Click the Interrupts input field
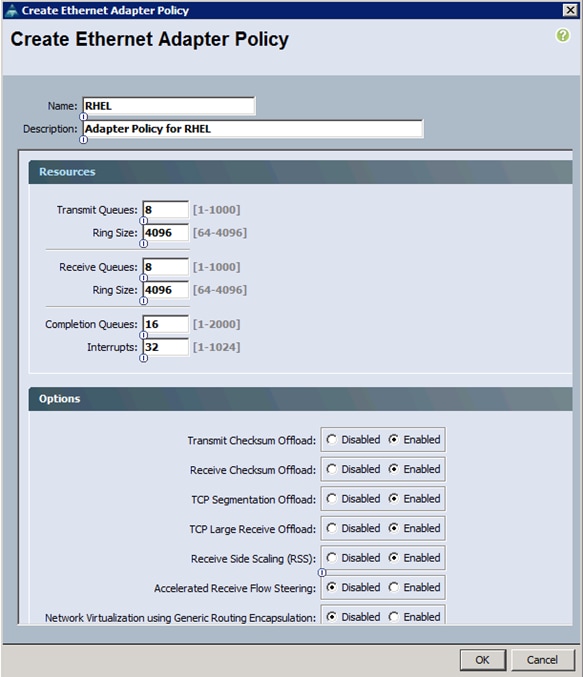 click(x=165, y=347)
